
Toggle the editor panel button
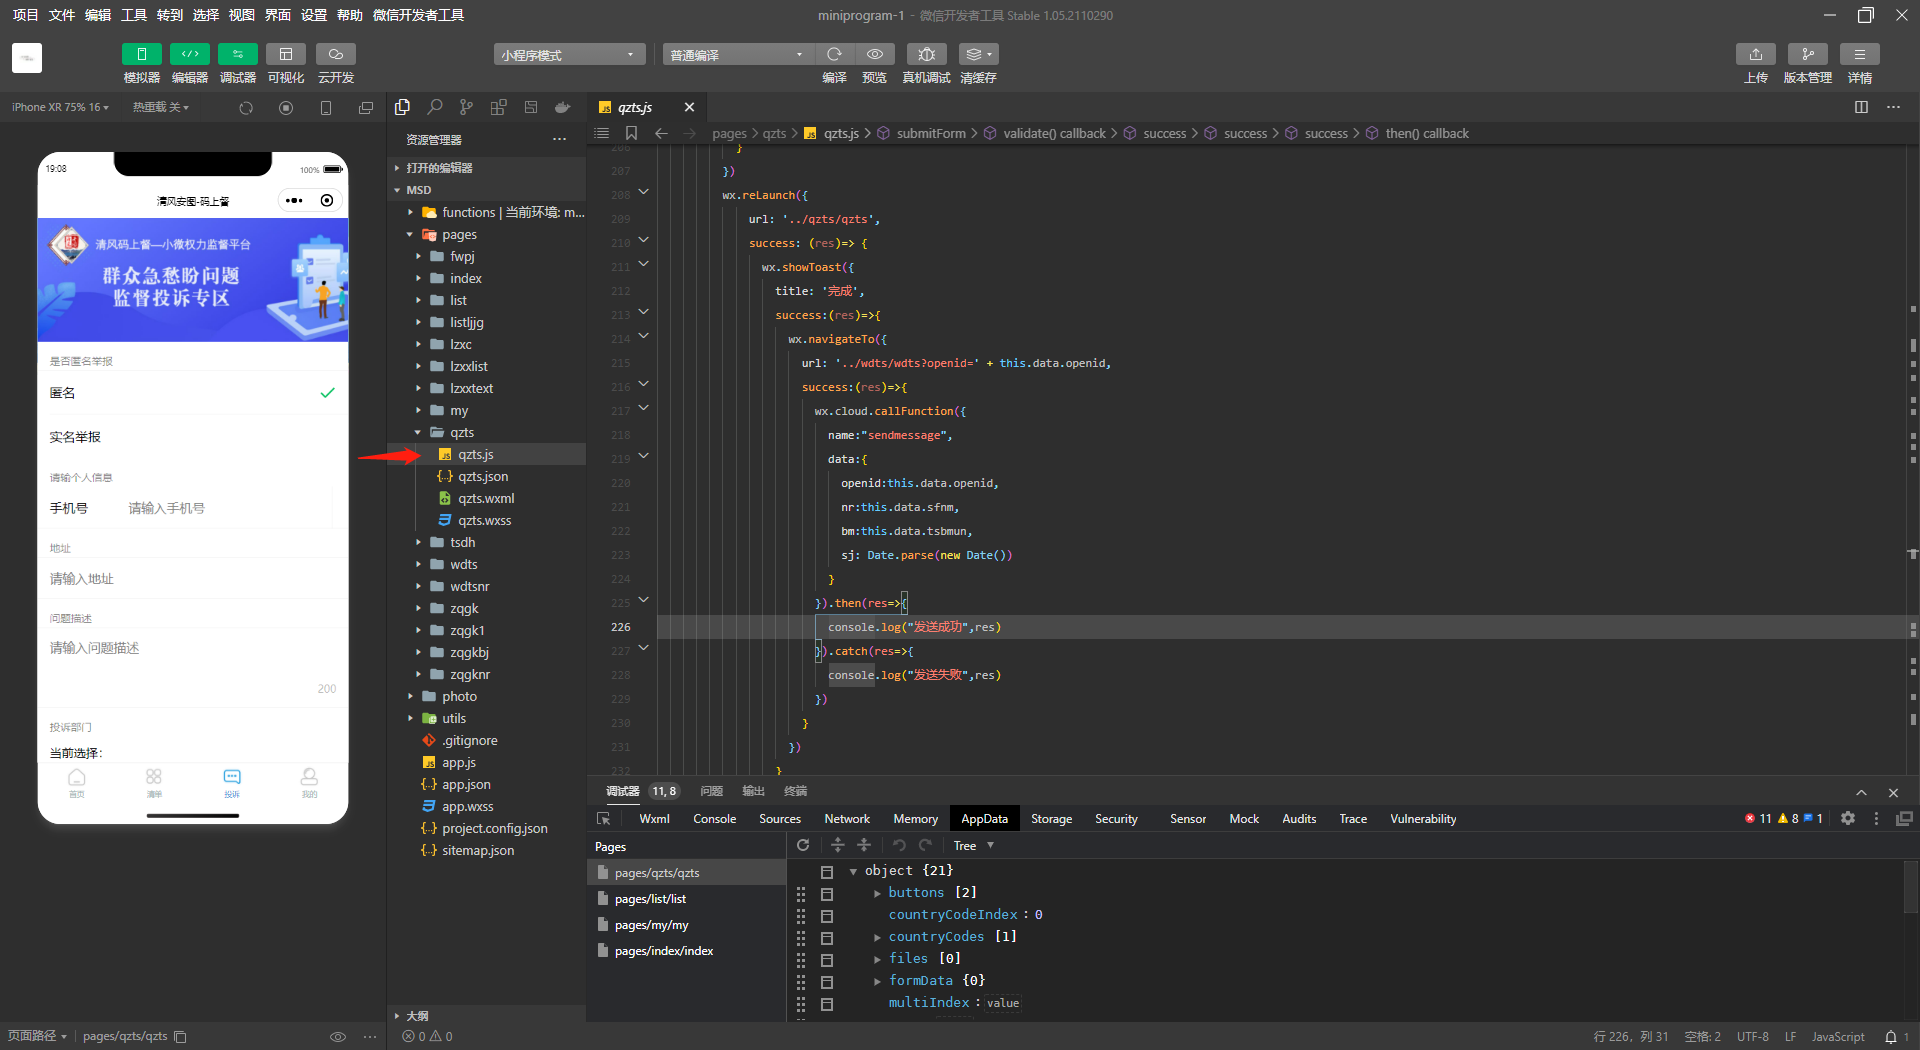(x=189, y=54)
